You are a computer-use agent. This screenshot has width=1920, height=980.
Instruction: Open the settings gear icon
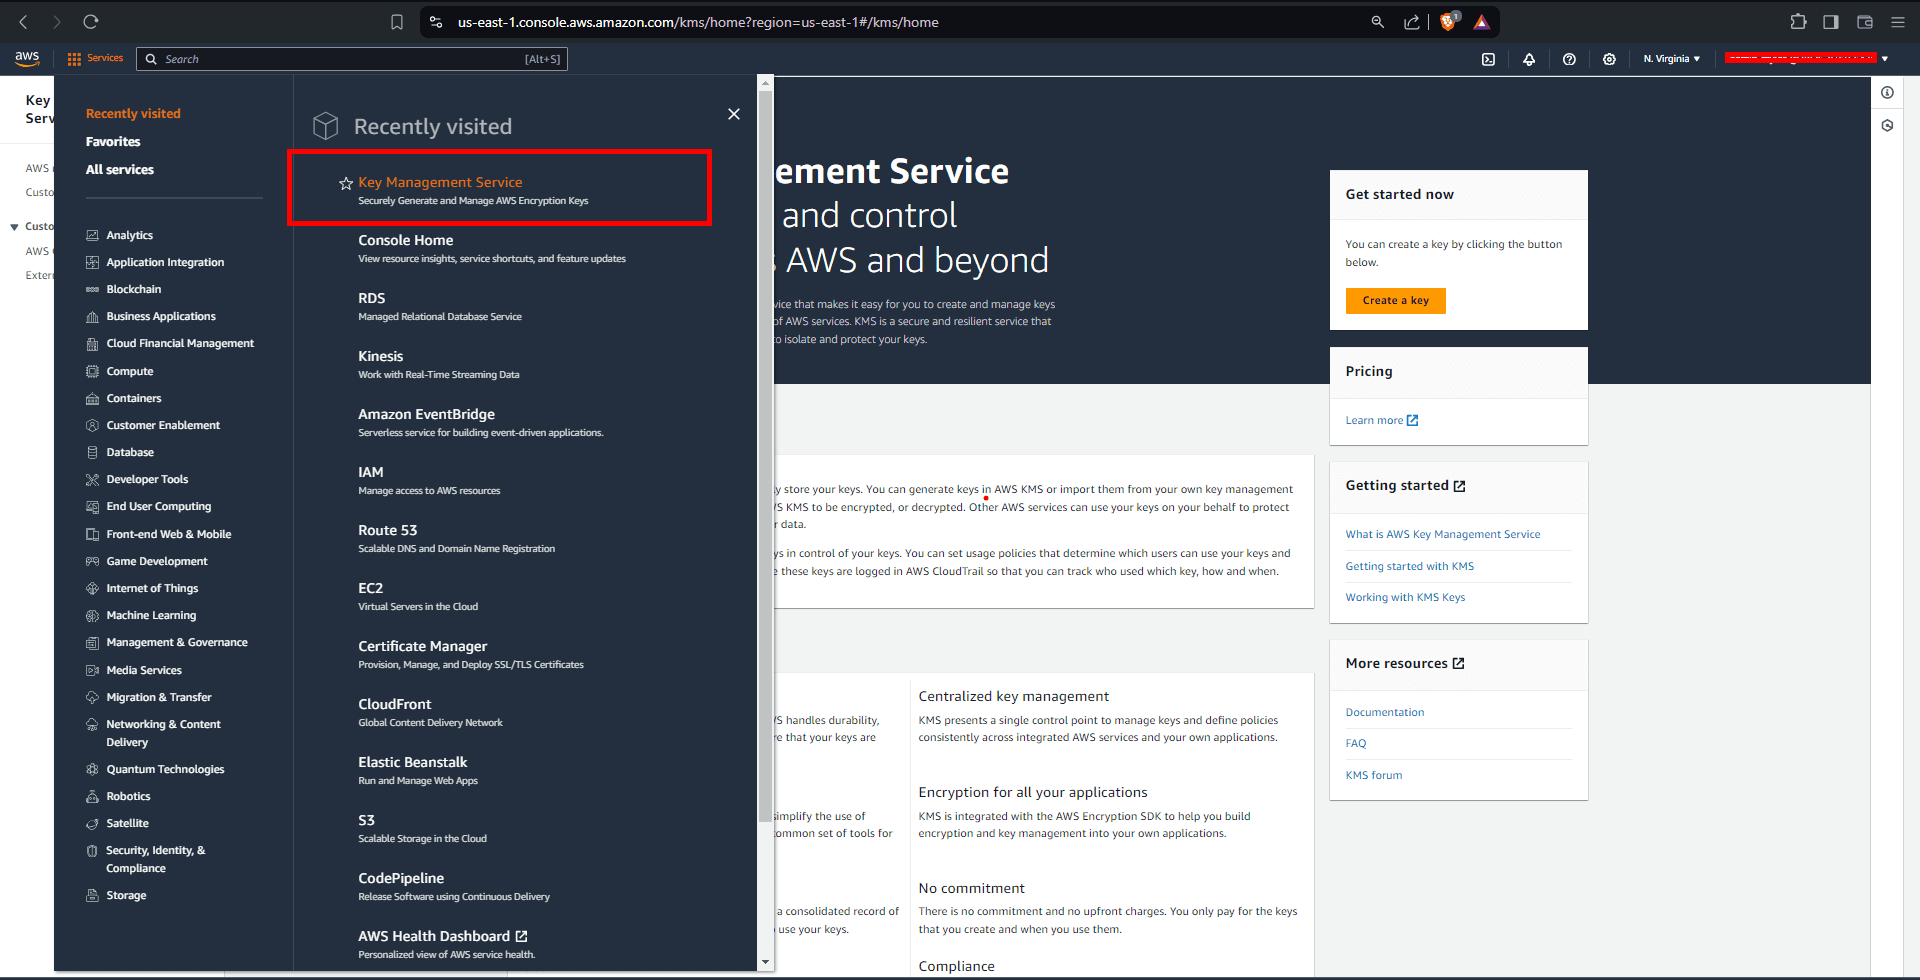point(1609,59)
